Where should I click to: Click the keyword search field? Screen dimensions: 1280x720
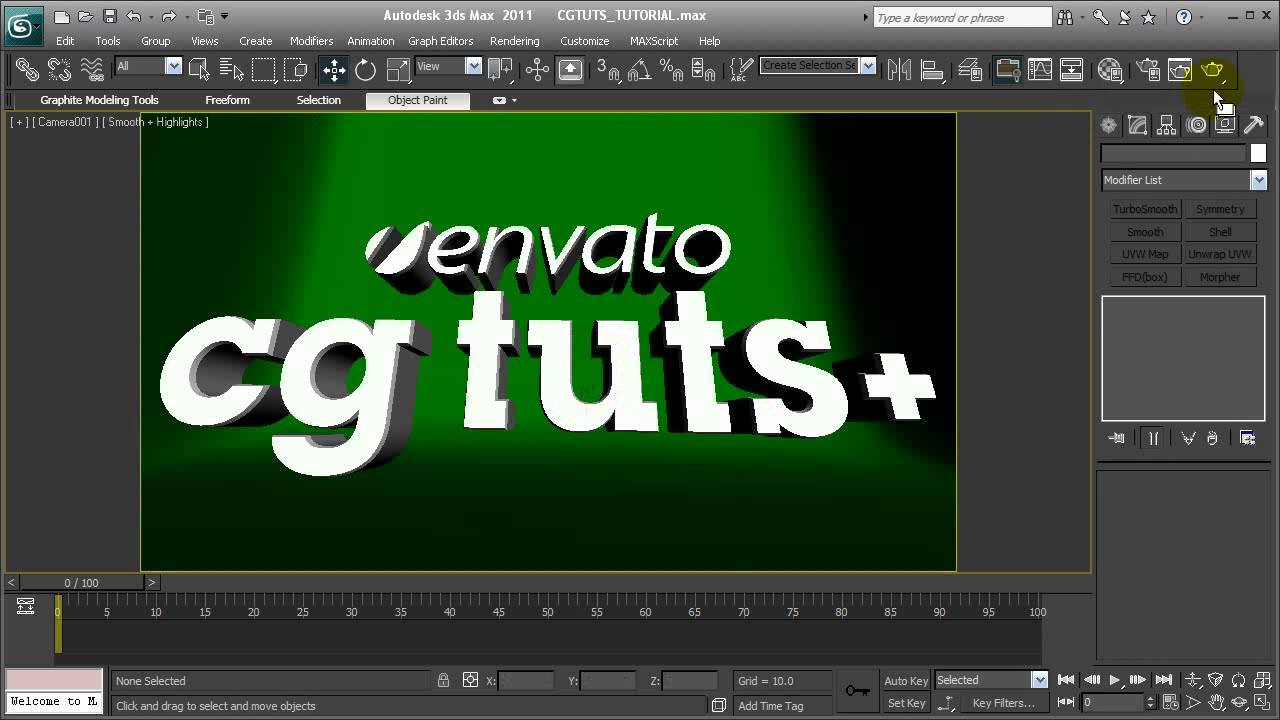click(962, 18)
